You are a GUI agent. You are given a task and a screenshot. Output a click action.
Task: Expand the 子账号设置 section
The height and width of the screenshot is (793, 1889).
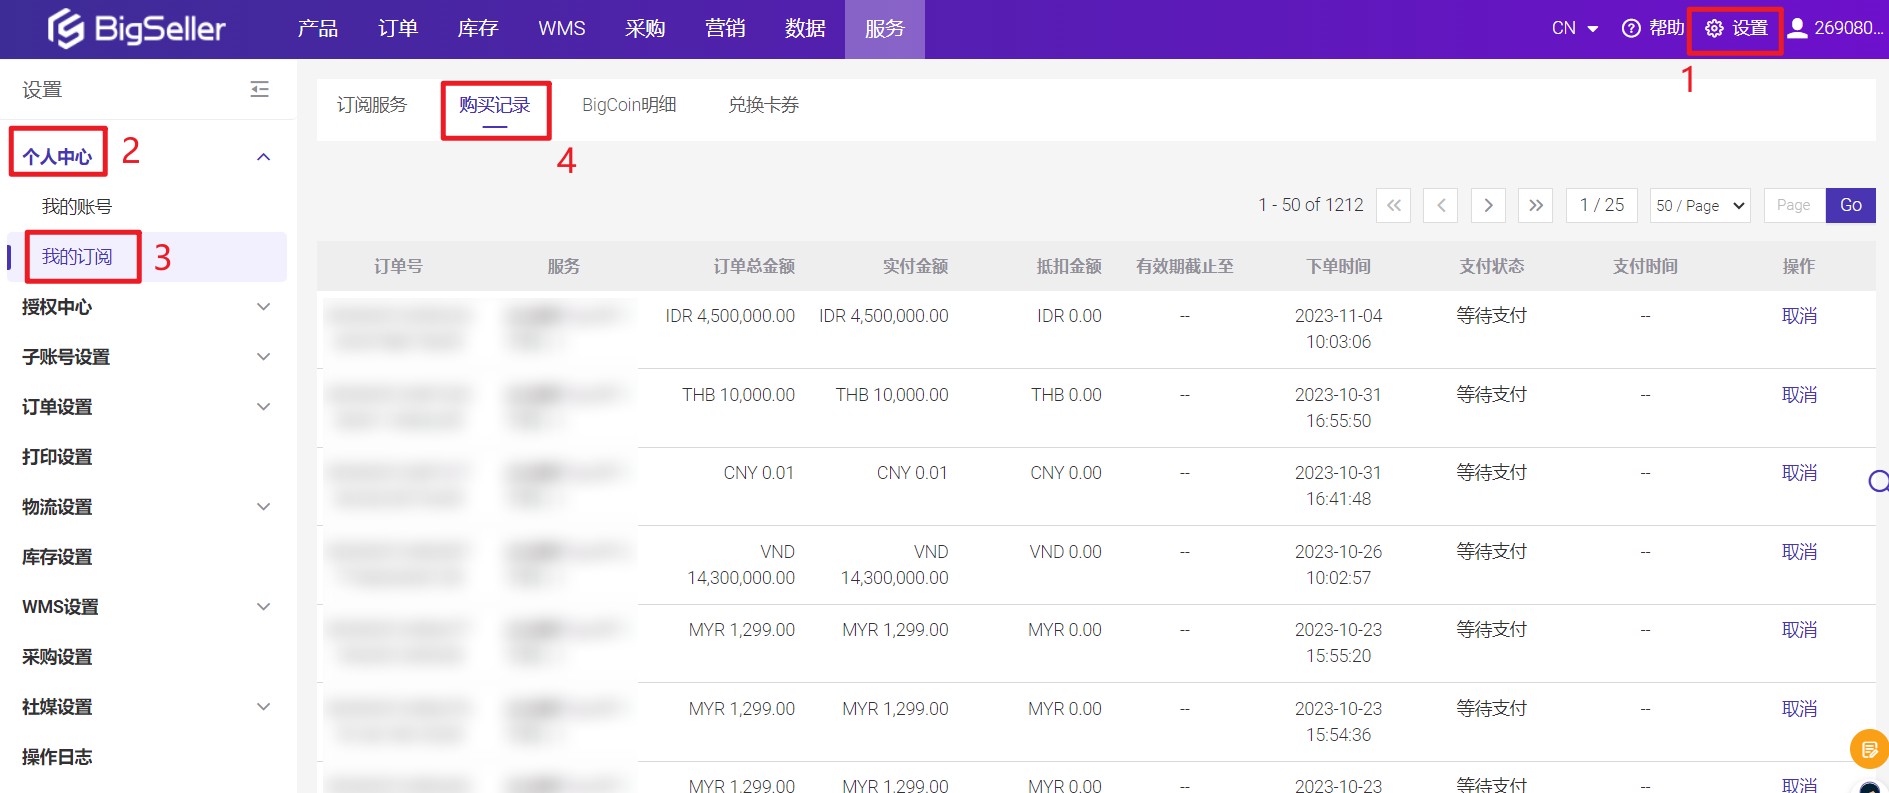(263, 357)
